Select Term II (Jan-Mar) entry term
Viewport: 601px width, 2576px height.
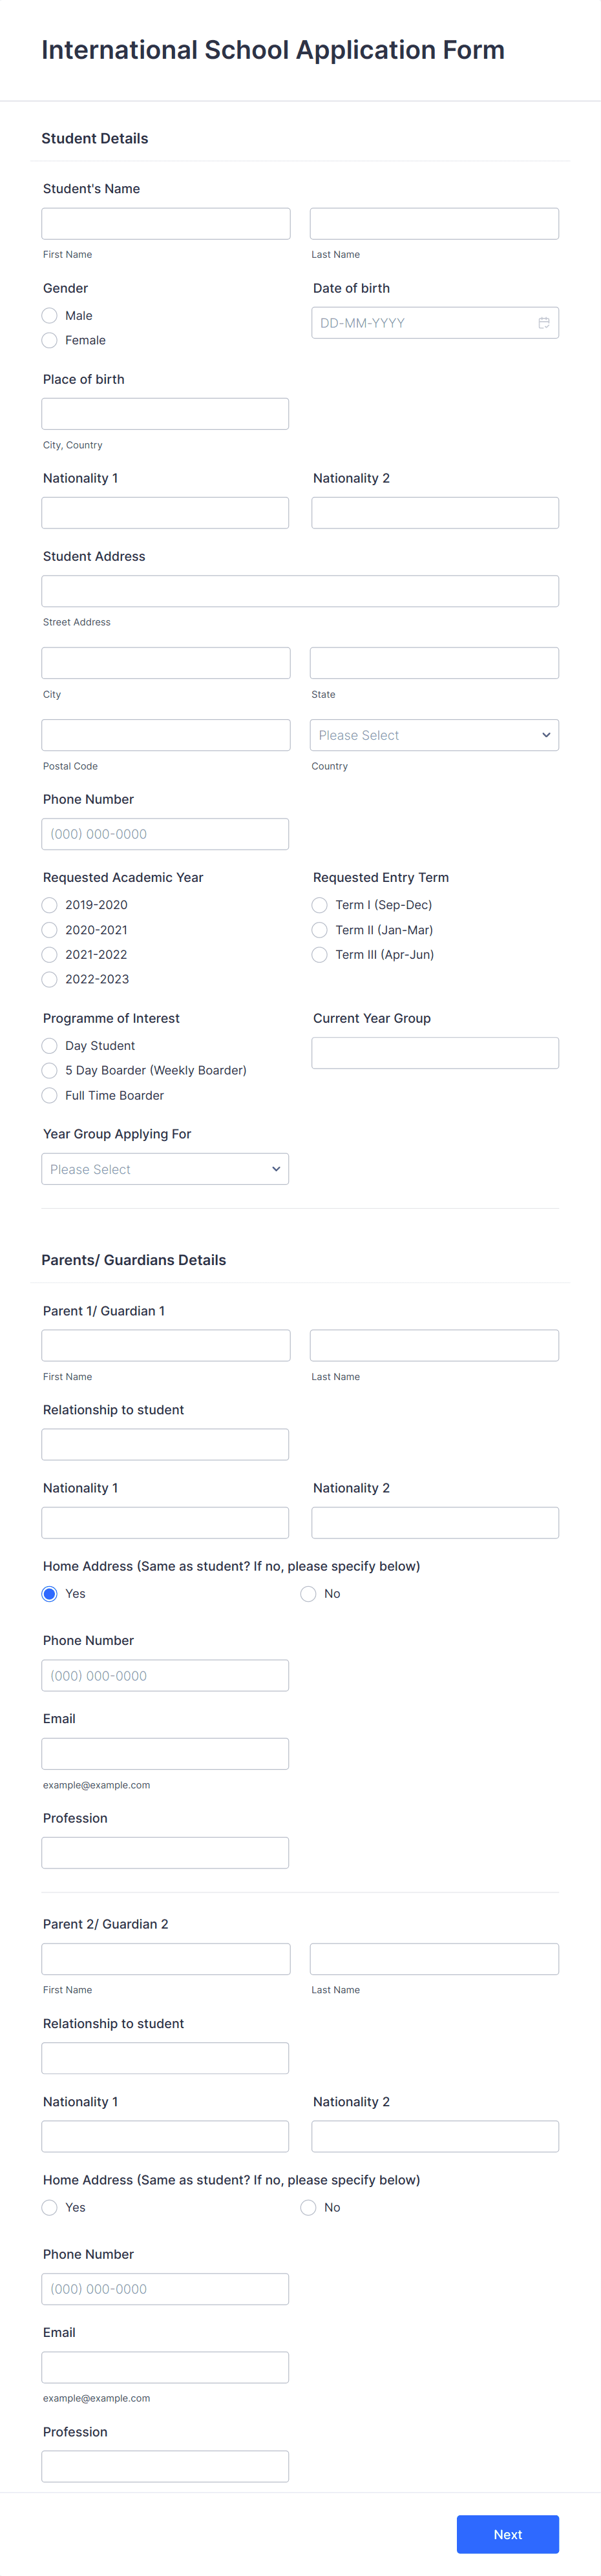[319, 929]
